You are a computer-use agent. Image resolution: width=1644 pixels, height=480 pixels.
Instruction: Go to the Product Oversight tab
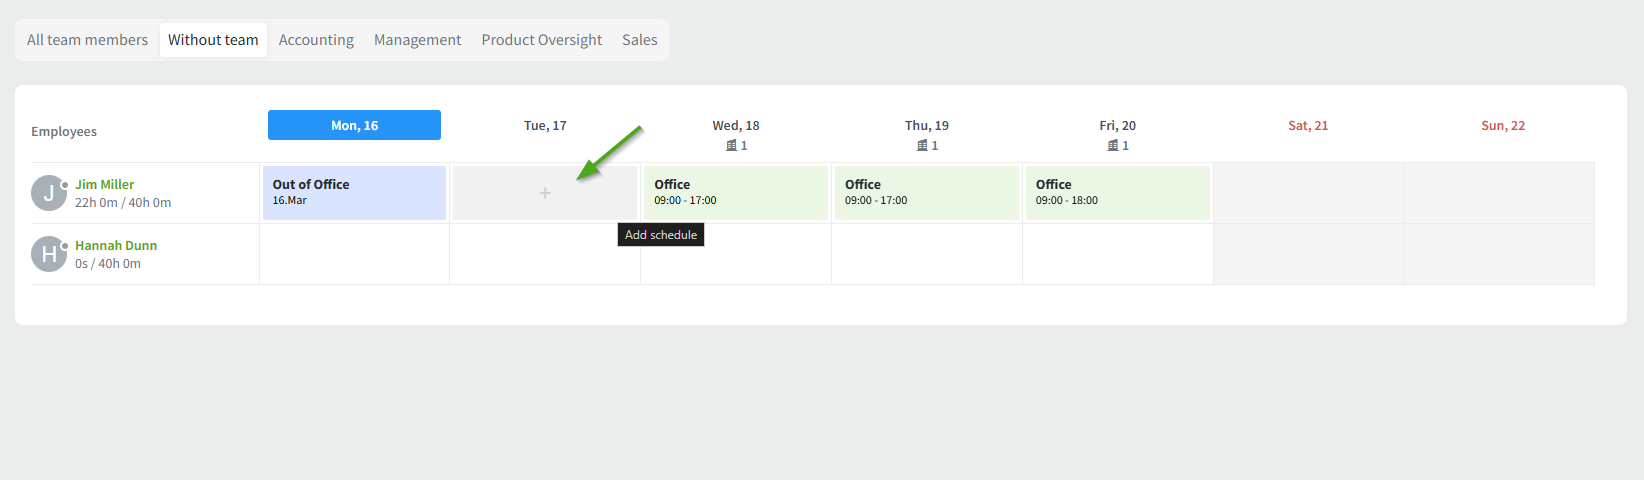(541, 40)
